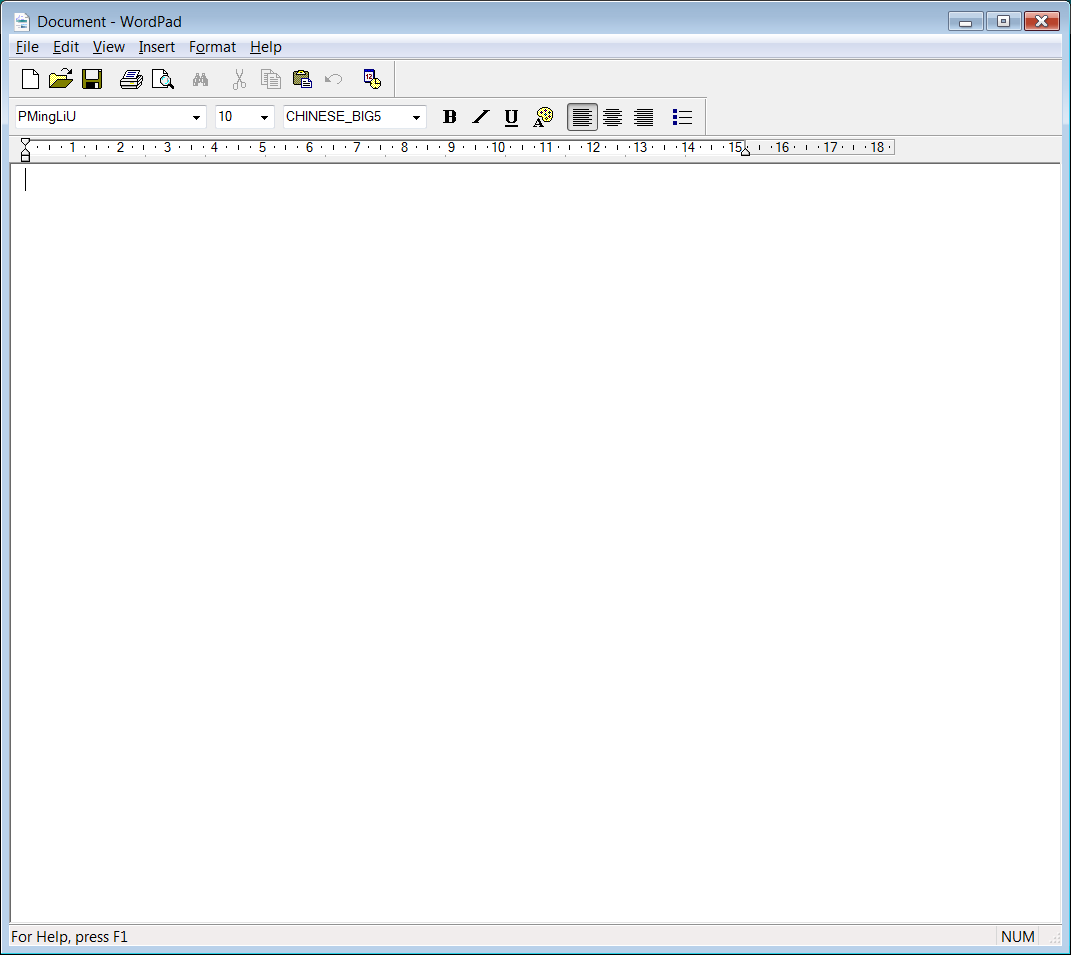Expand the CHINESE_BIG5 script dropdown
The height and width of the screenshot is (955, 1071).
click(x=416, y=117)
